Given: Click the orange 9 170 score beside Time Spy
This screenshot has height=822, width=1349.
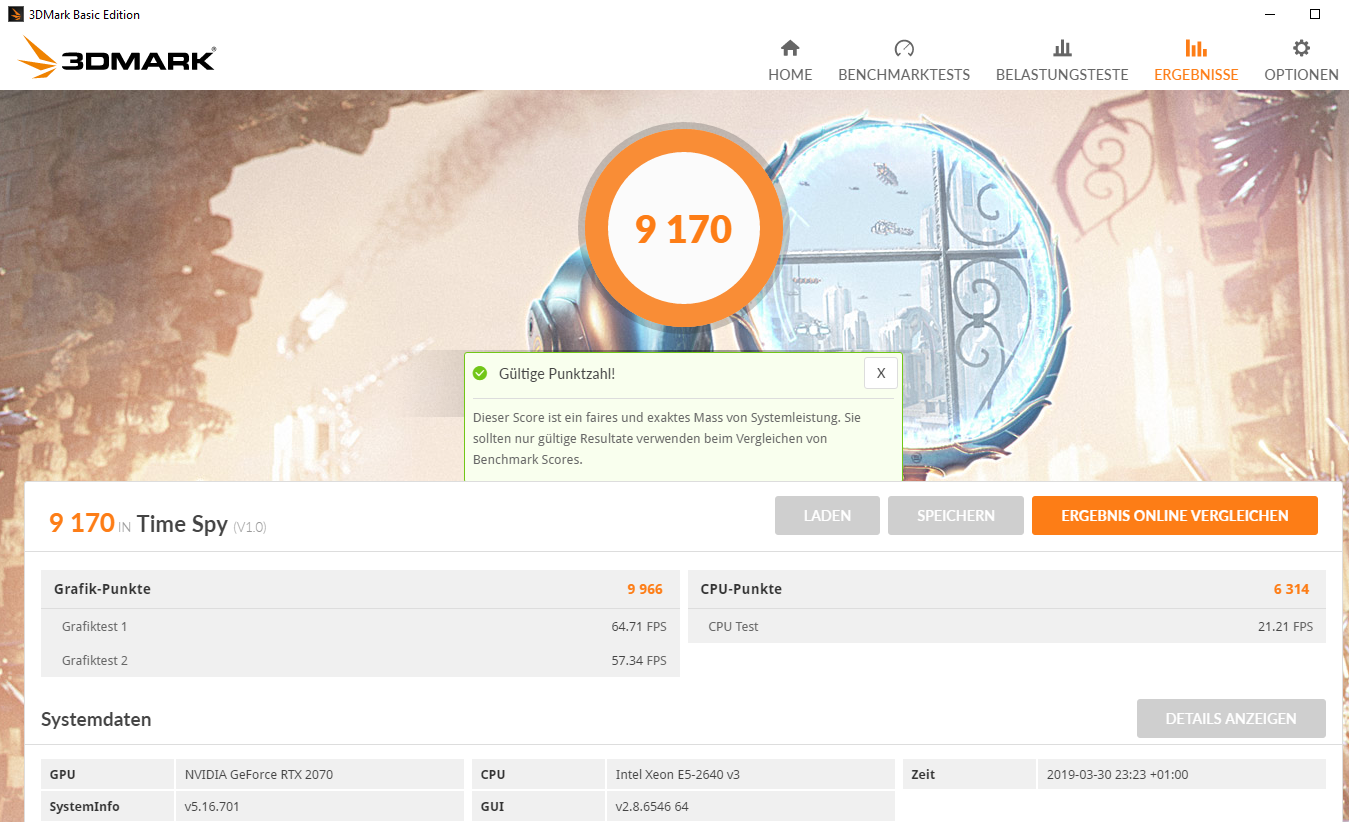Looking at the screenshot, I should click(81, 522).
